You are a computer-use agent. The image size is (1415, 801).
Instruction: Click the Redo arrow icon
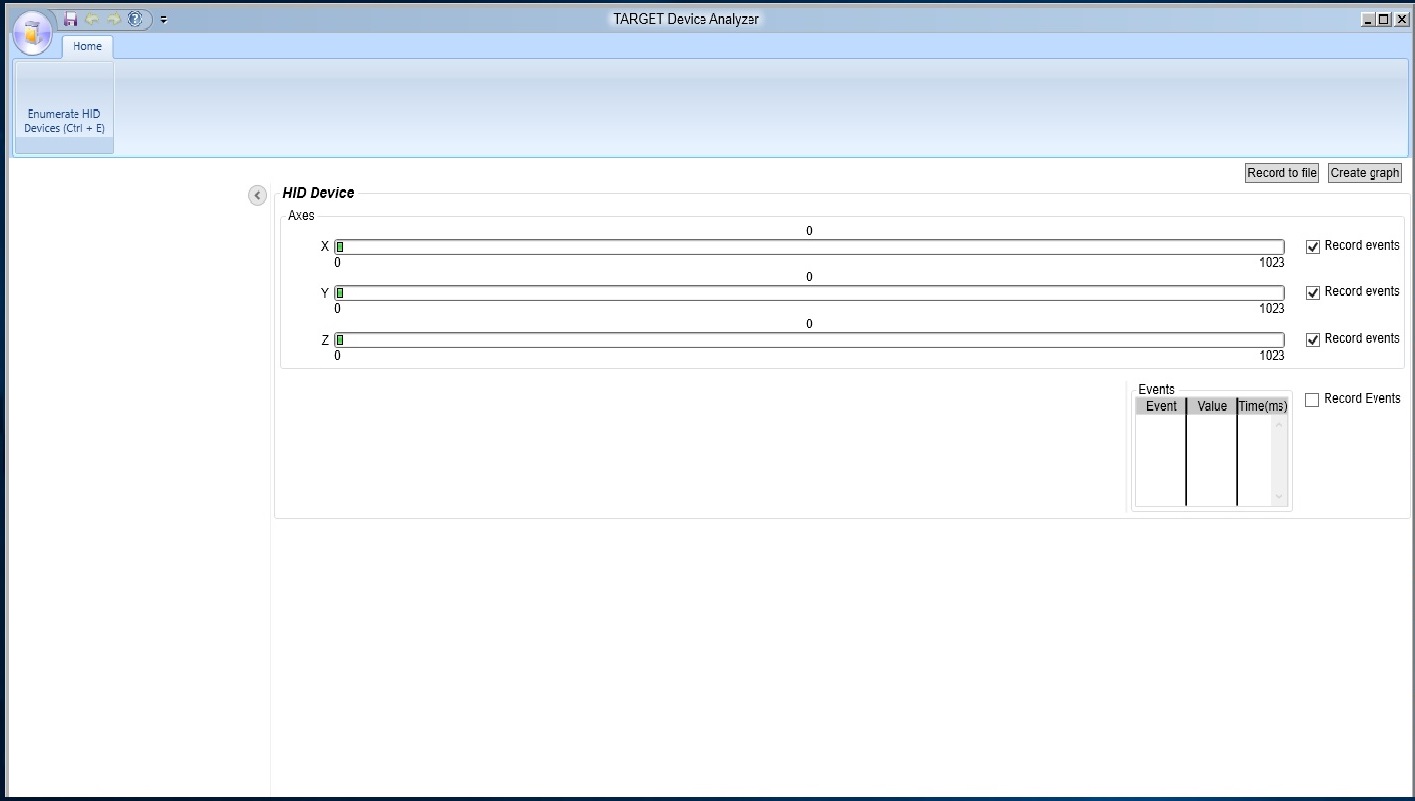pyautogui.click(x=113, y=19)
